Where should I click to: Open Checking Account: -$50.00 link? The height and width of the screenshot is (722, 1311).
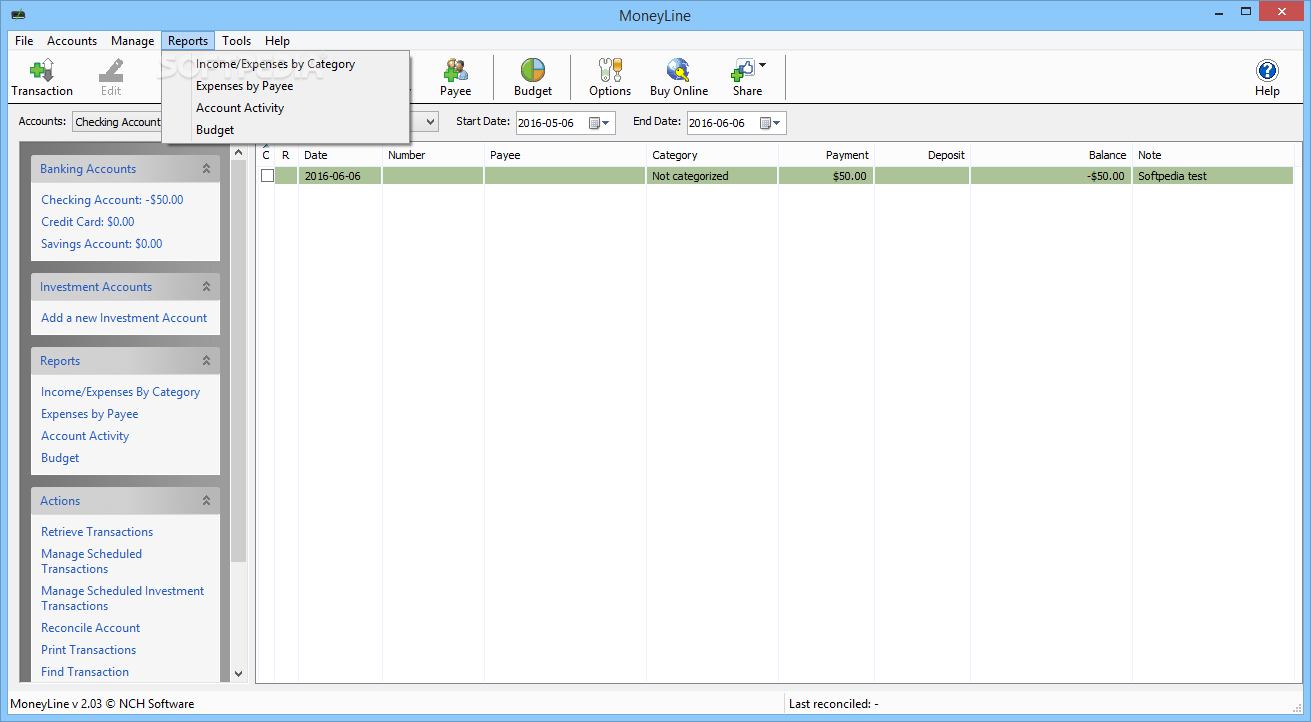112,200
